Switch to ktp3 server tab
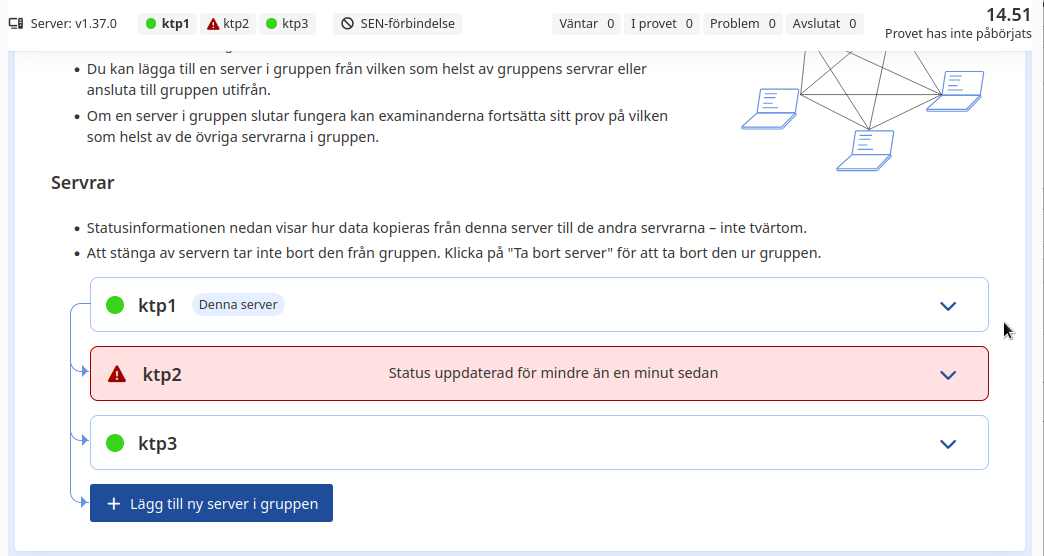The image size is (1044, 556). [287, 24]
